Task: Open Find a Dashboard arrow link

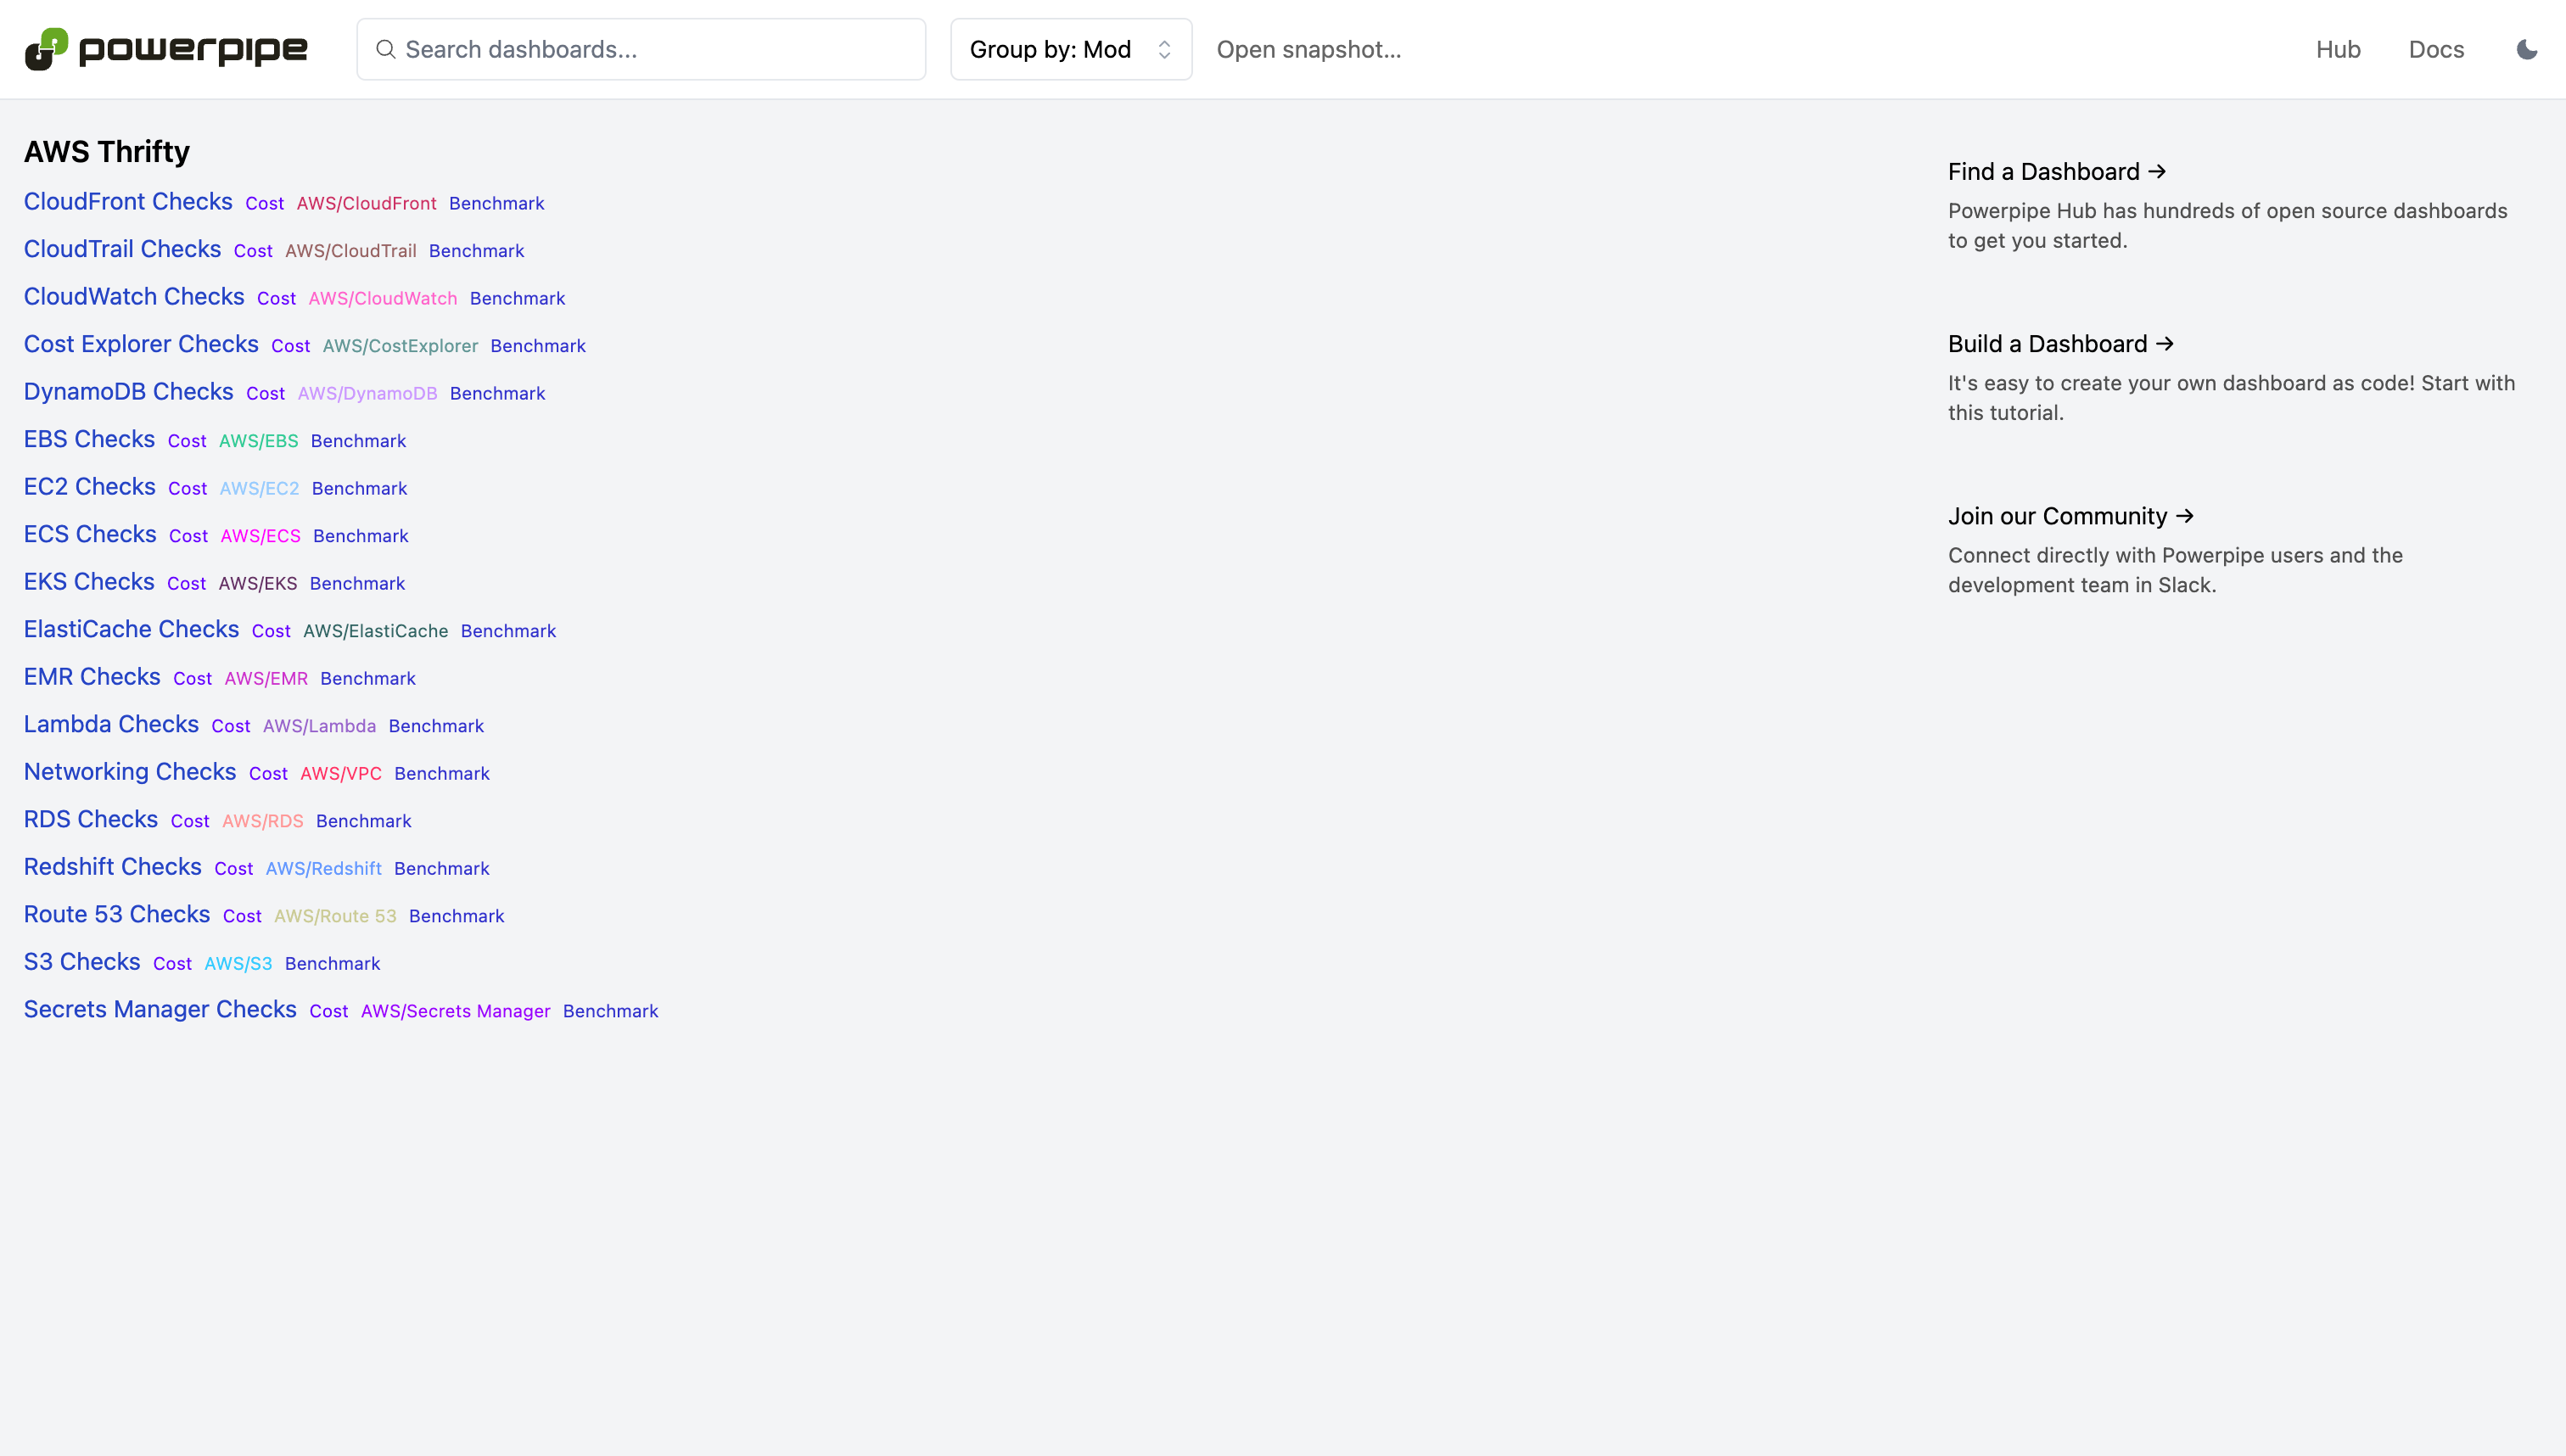Action: pos(2056,172)
